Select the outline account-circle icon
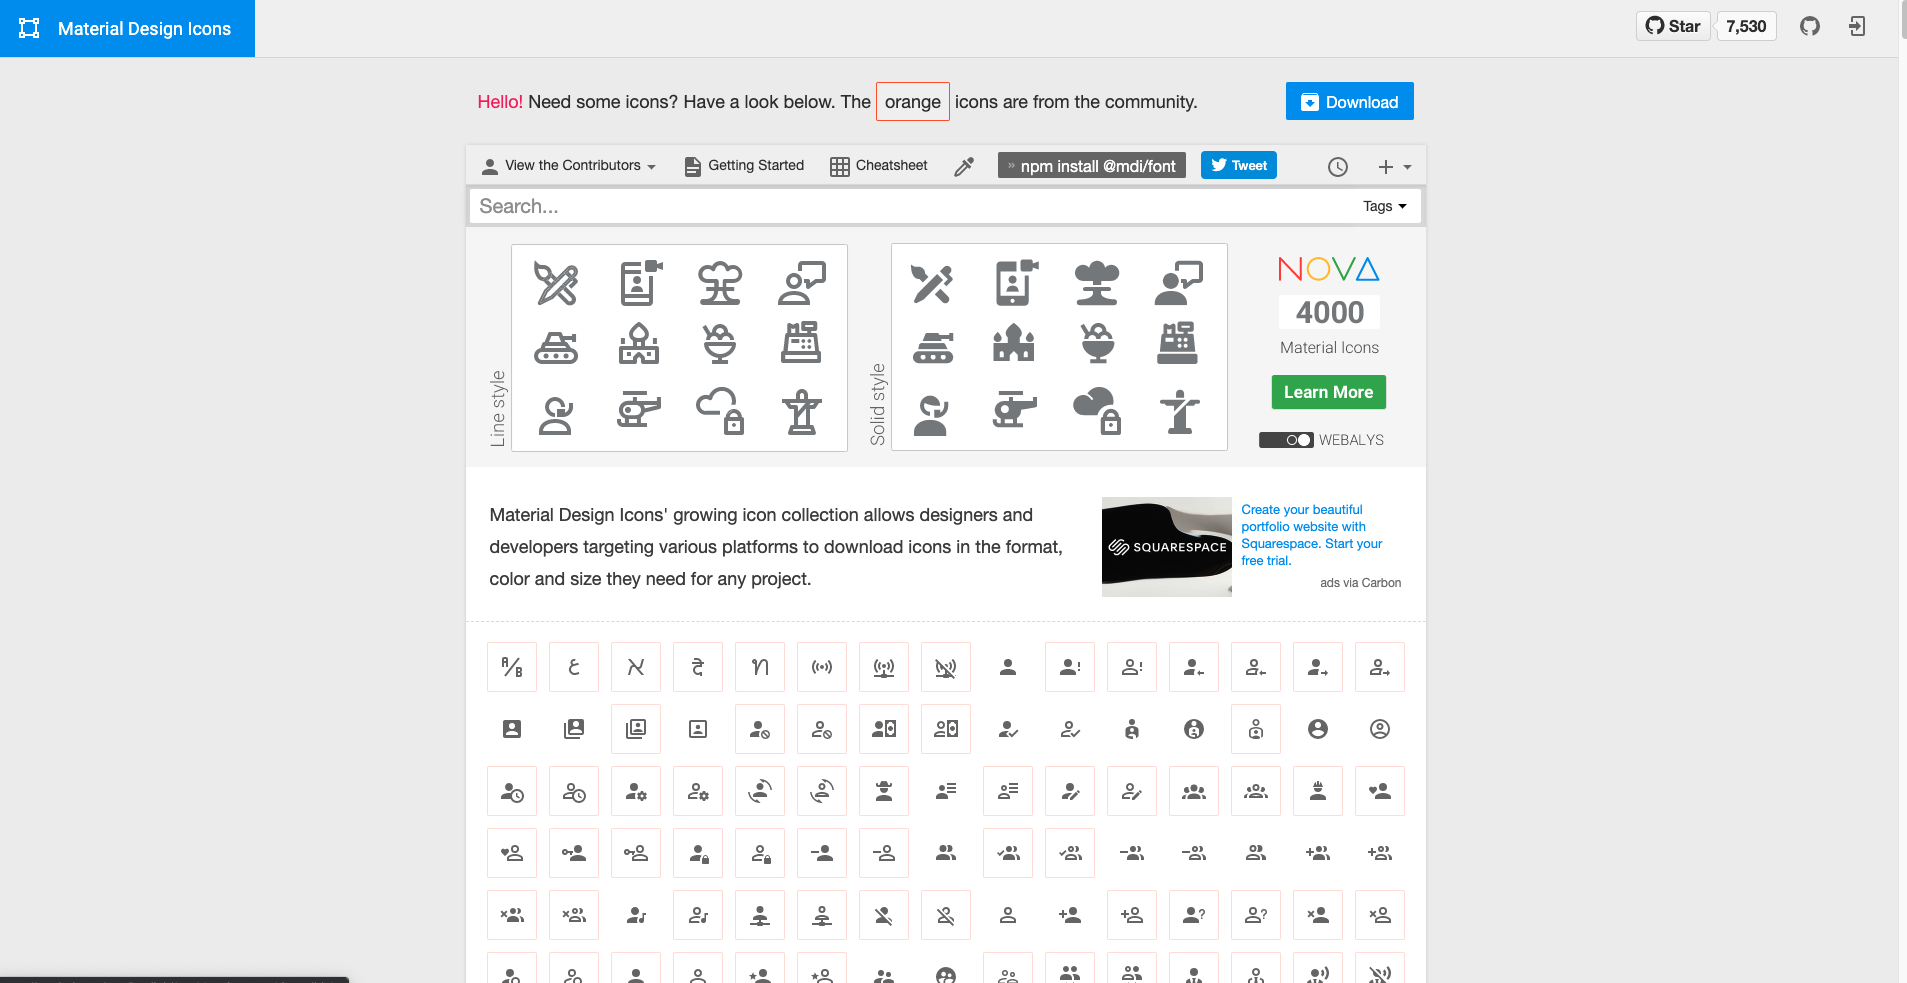Viewport: 1907px width, 983px height. point(1380,729)
